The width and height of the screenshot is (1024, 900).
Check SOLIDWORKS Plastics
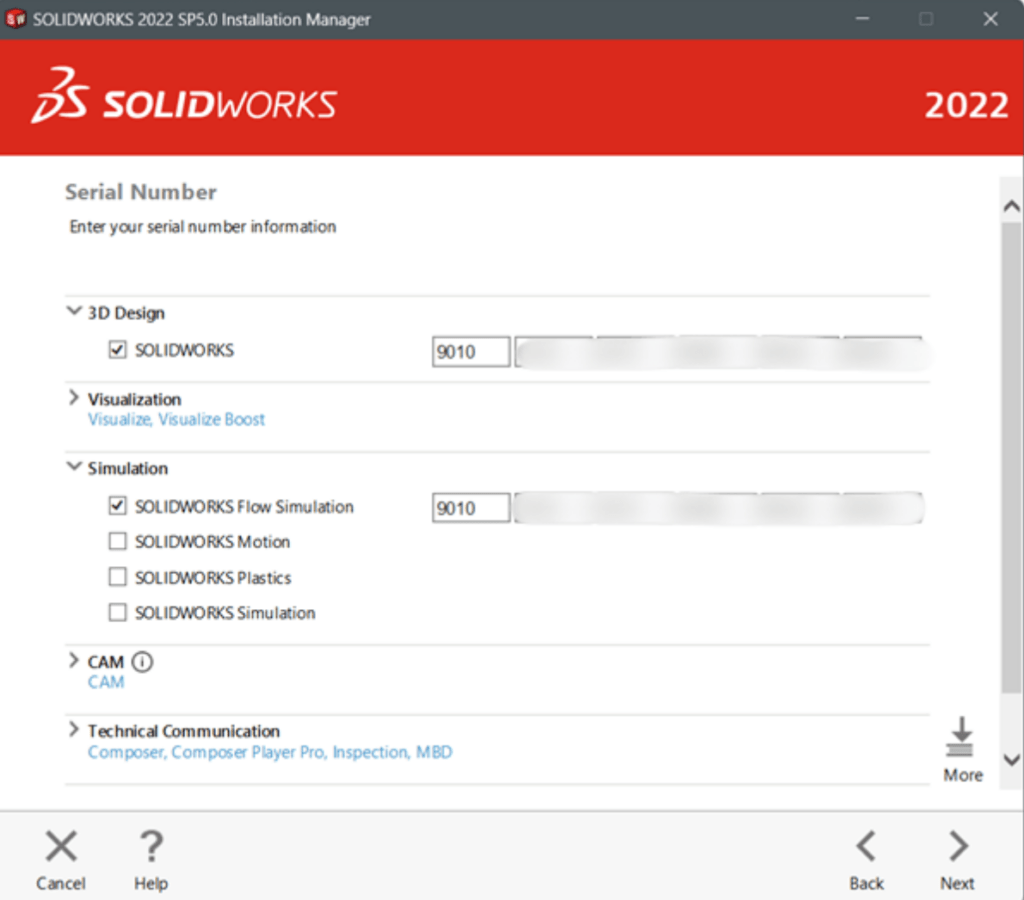(x=117, y=577)
